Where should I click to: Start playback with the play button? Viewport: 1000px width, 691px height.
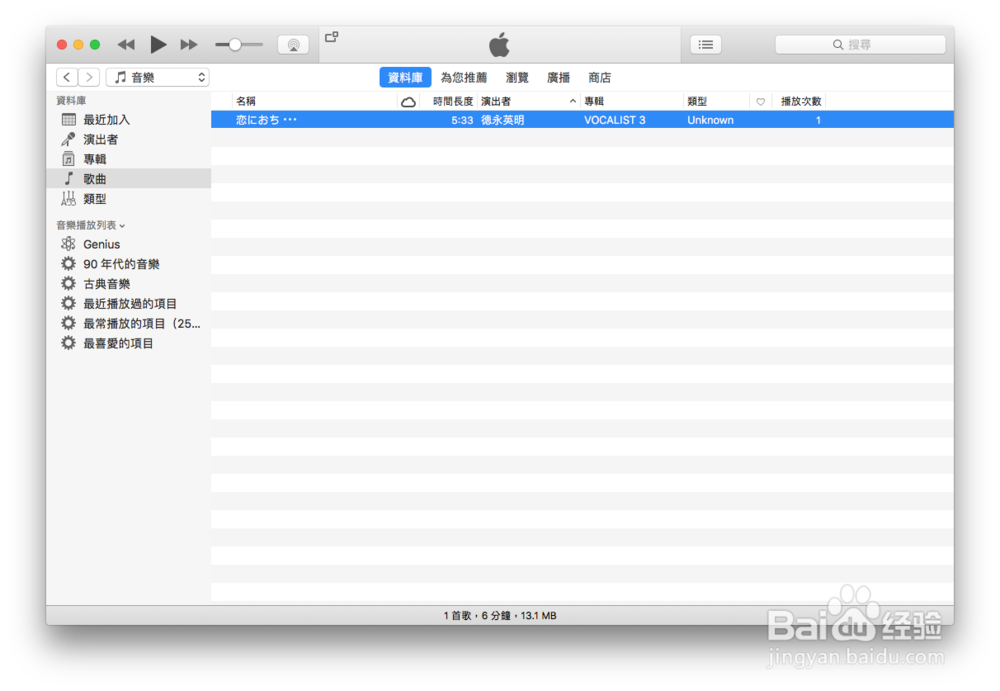click(x=158, y=45)
